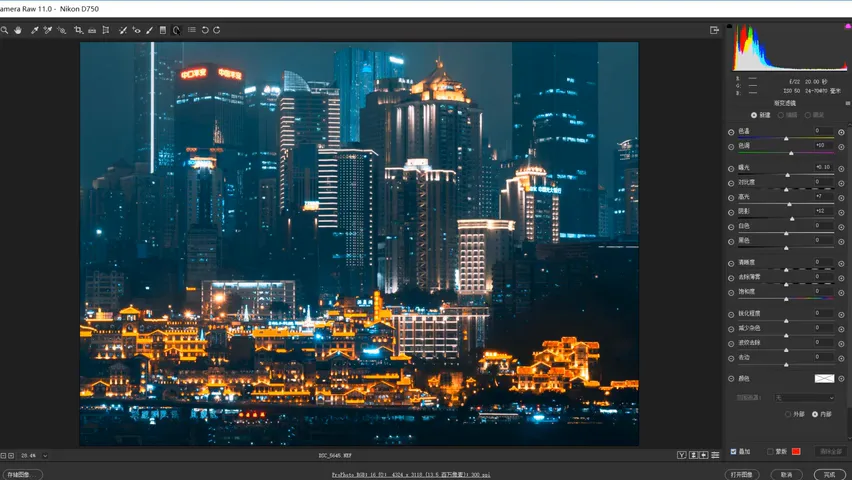Rotate image clockwise
The width and height of the screenshot is (852, 480).
click(x=217, y=30)
